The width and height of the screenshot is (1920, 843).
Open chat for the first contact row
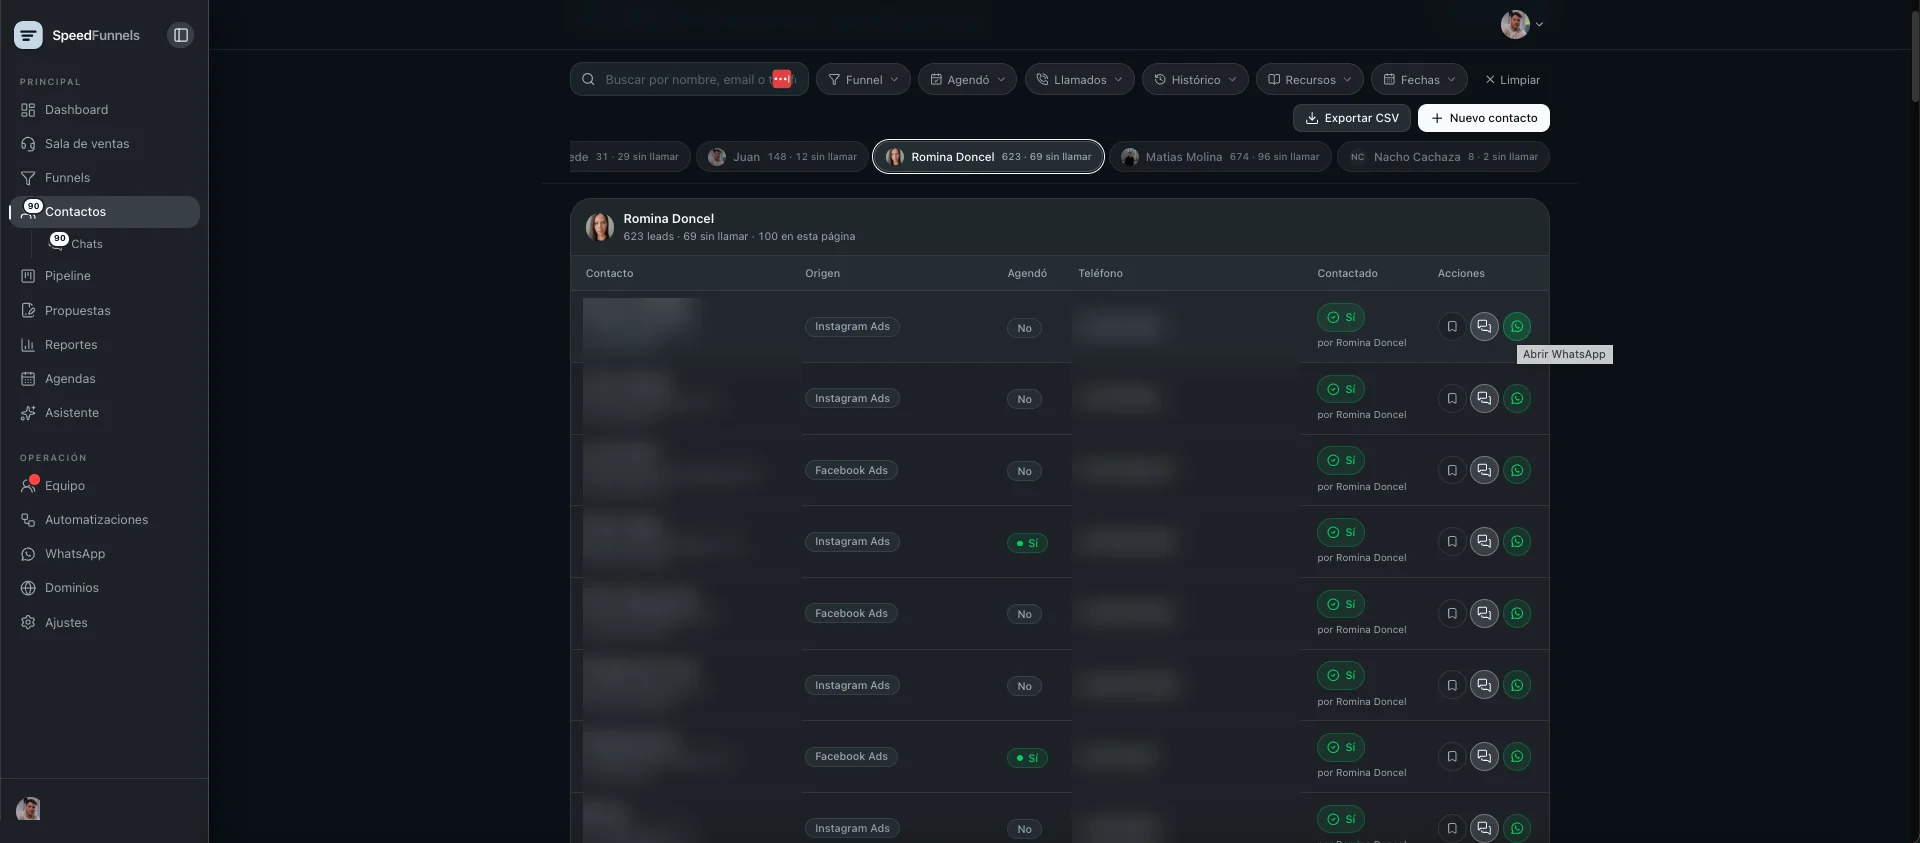click(x=1484, y=327)
